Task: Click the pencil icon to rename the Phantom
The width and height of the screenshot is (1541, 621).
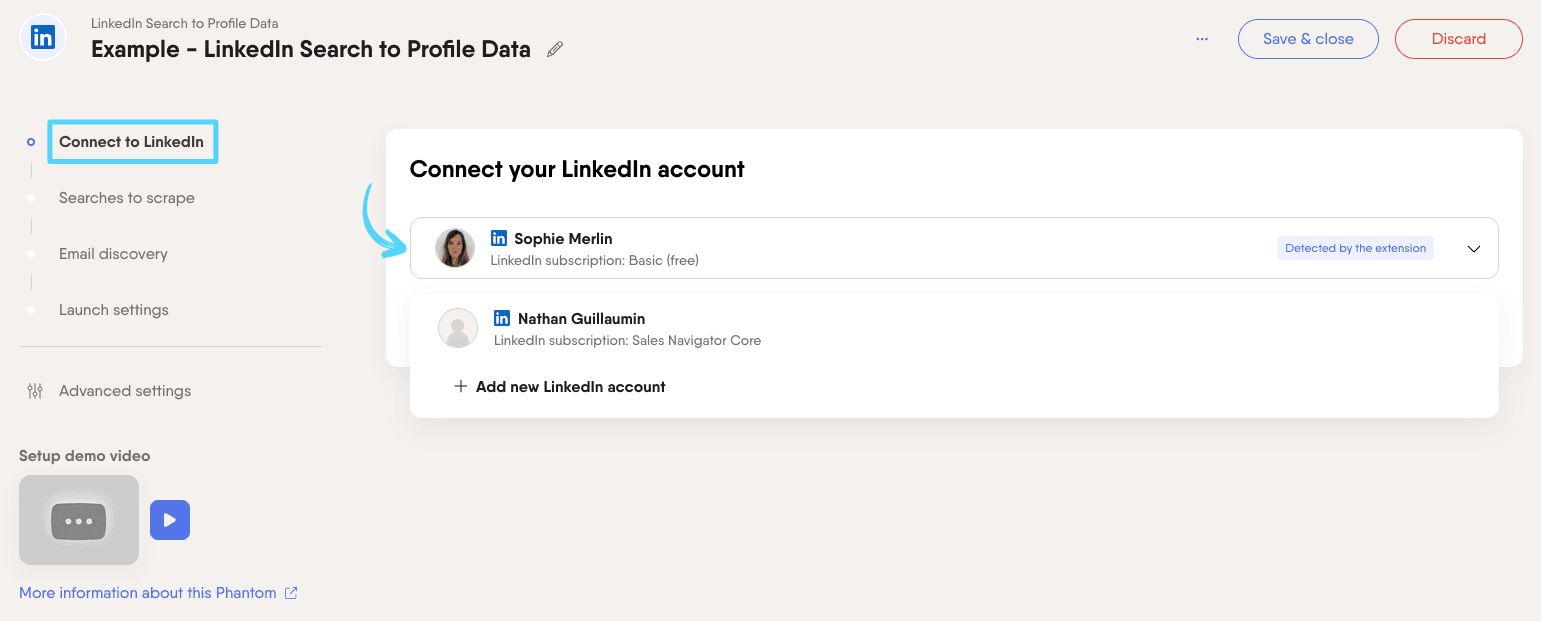Action: point(554,48)
